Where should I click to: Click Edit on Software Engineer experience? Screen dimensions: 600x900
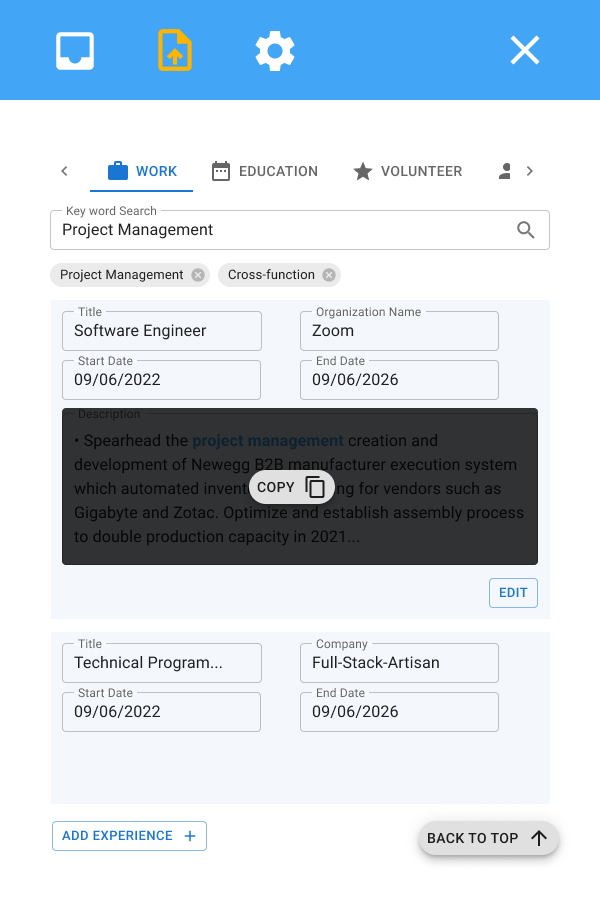(513, 593)
